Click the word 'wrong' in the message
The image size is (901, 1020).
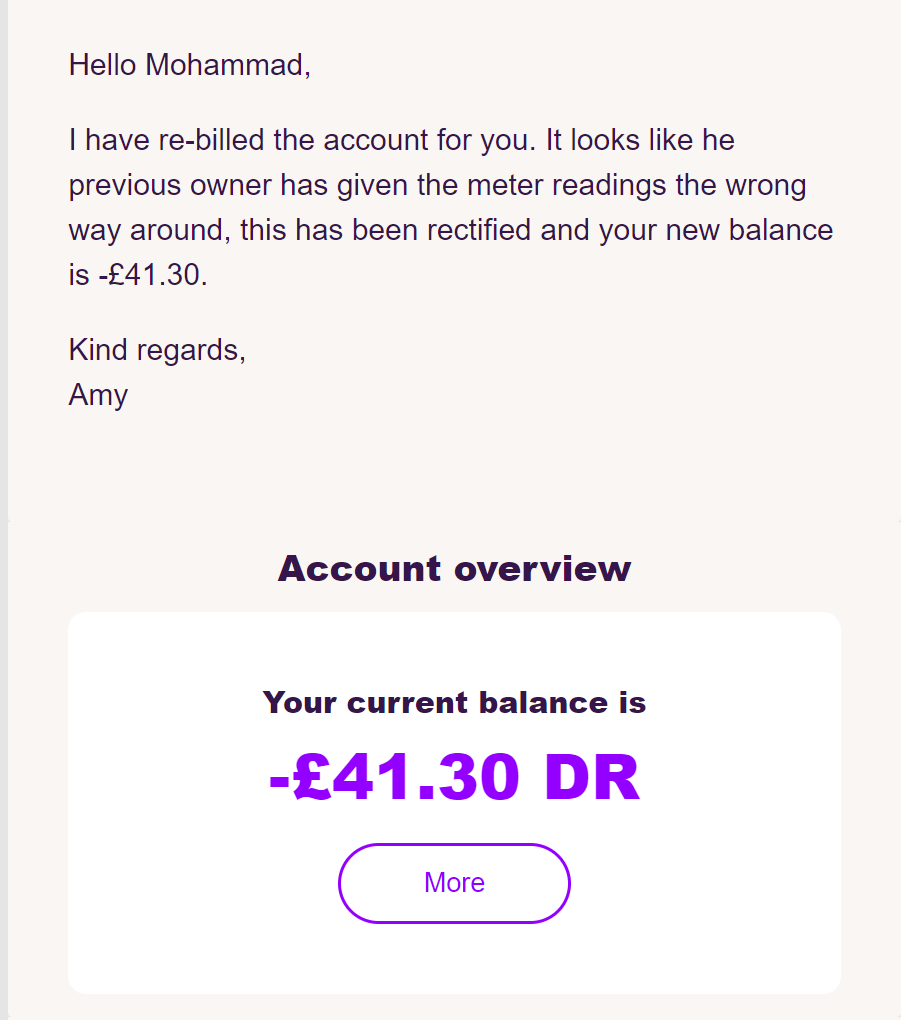pyautogui.click(x=766, y=185)
